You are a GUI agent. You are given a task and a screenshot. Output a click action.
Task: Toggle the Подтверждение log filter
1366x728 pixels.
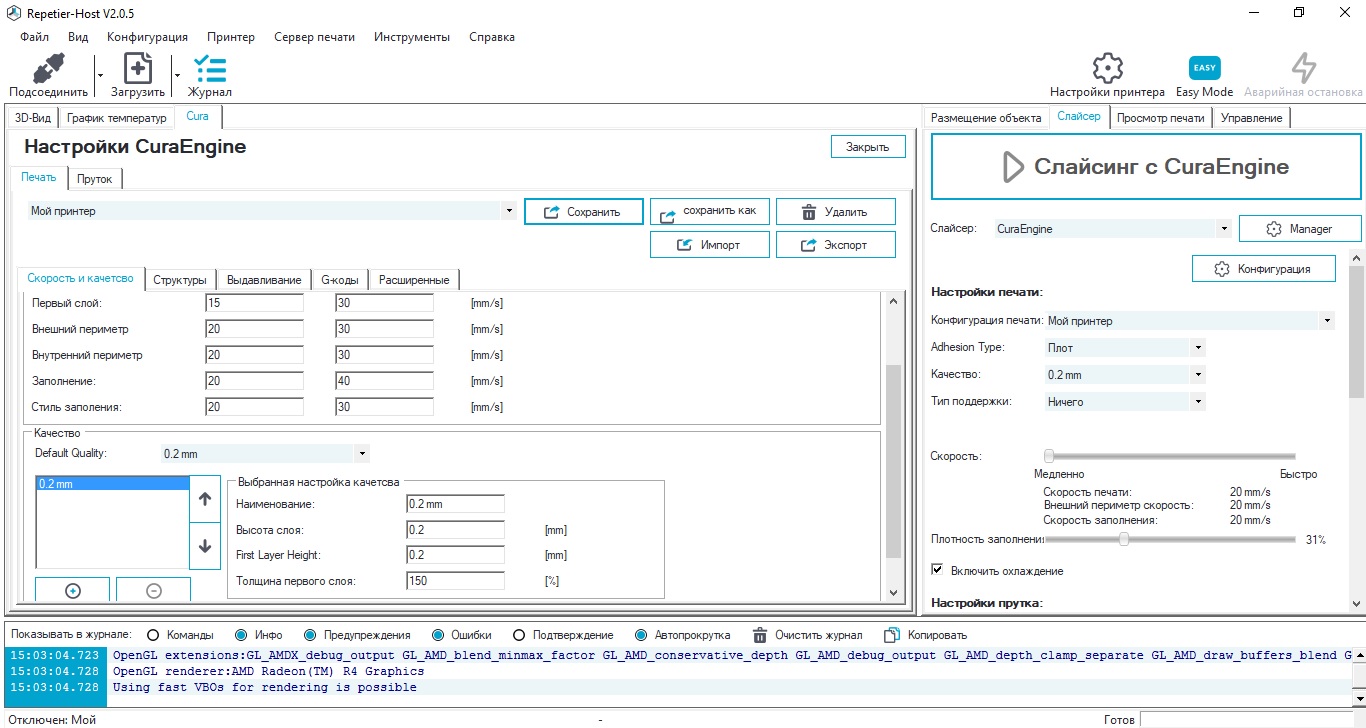519,635
